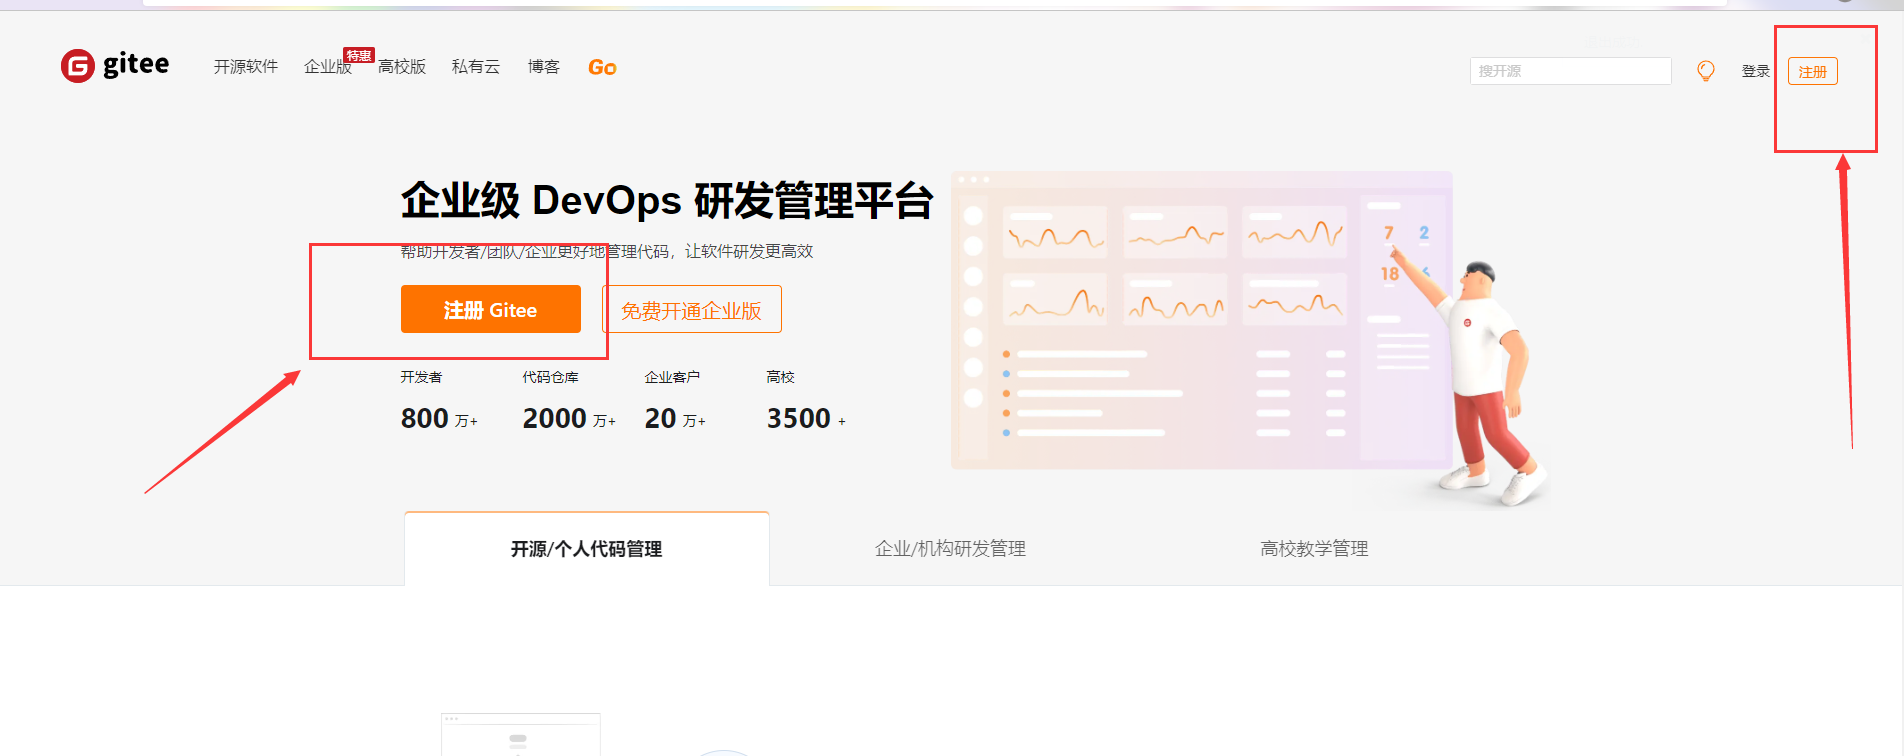Click the 800 万+ developers figure
Image resolution: width=1904 pixels, height=756 pixels.
439,418
